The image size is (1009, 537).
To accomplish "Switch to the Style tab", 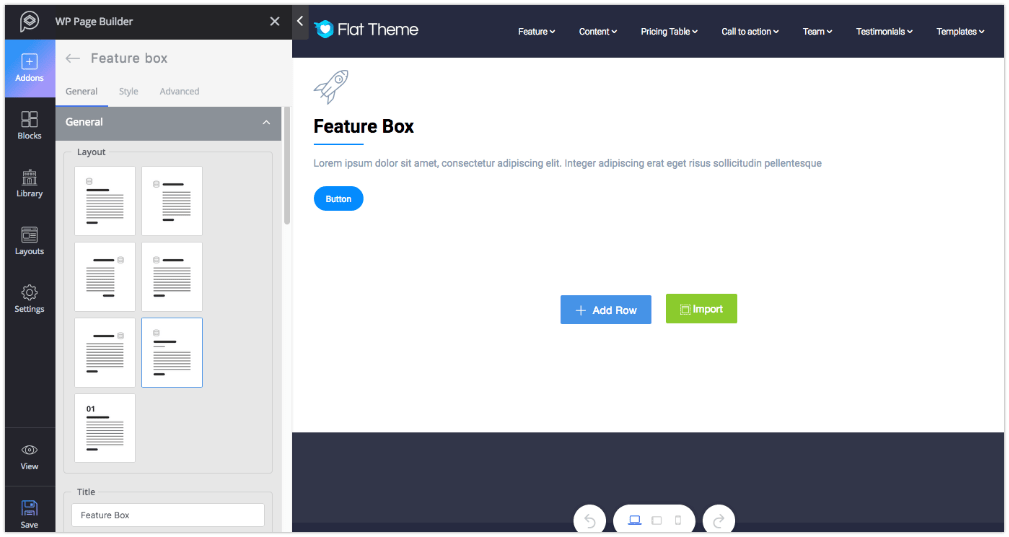I will coord(129,91).
